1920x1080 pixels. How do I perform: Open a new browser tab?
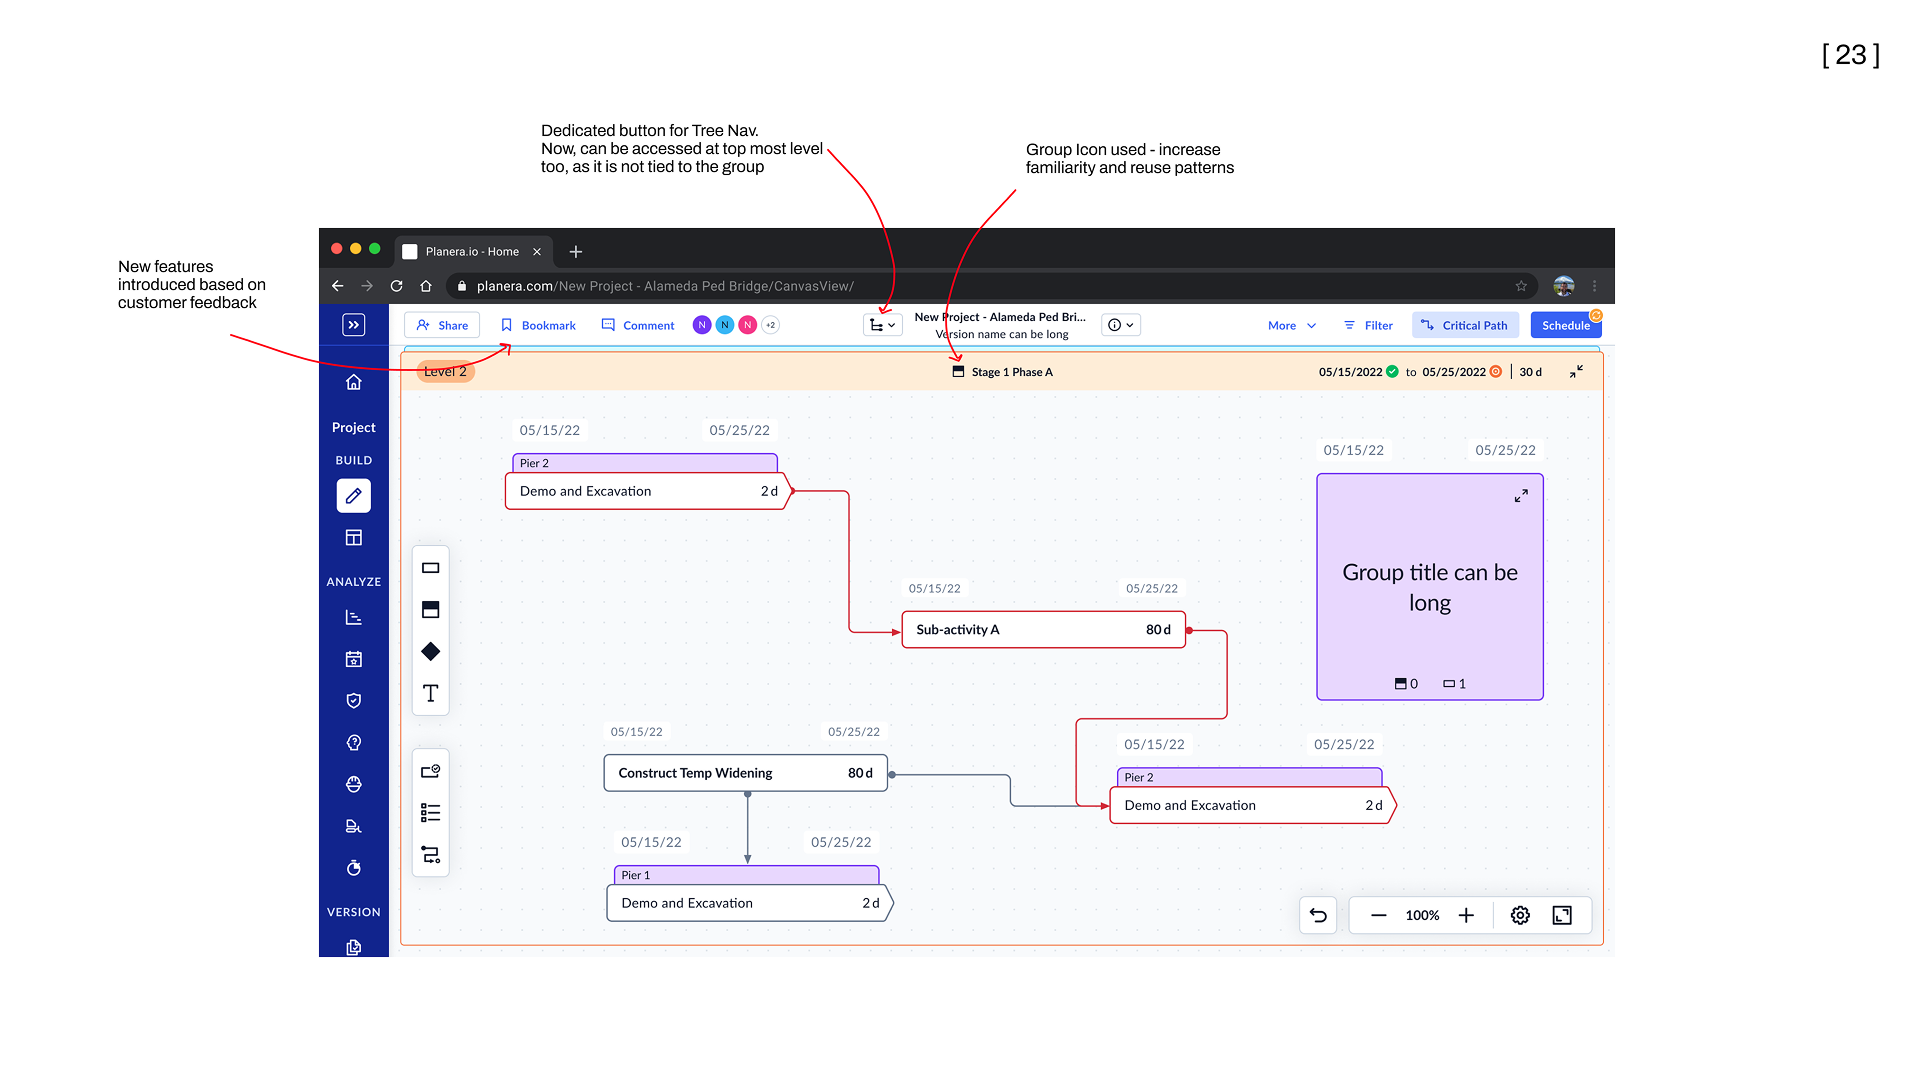575,252
